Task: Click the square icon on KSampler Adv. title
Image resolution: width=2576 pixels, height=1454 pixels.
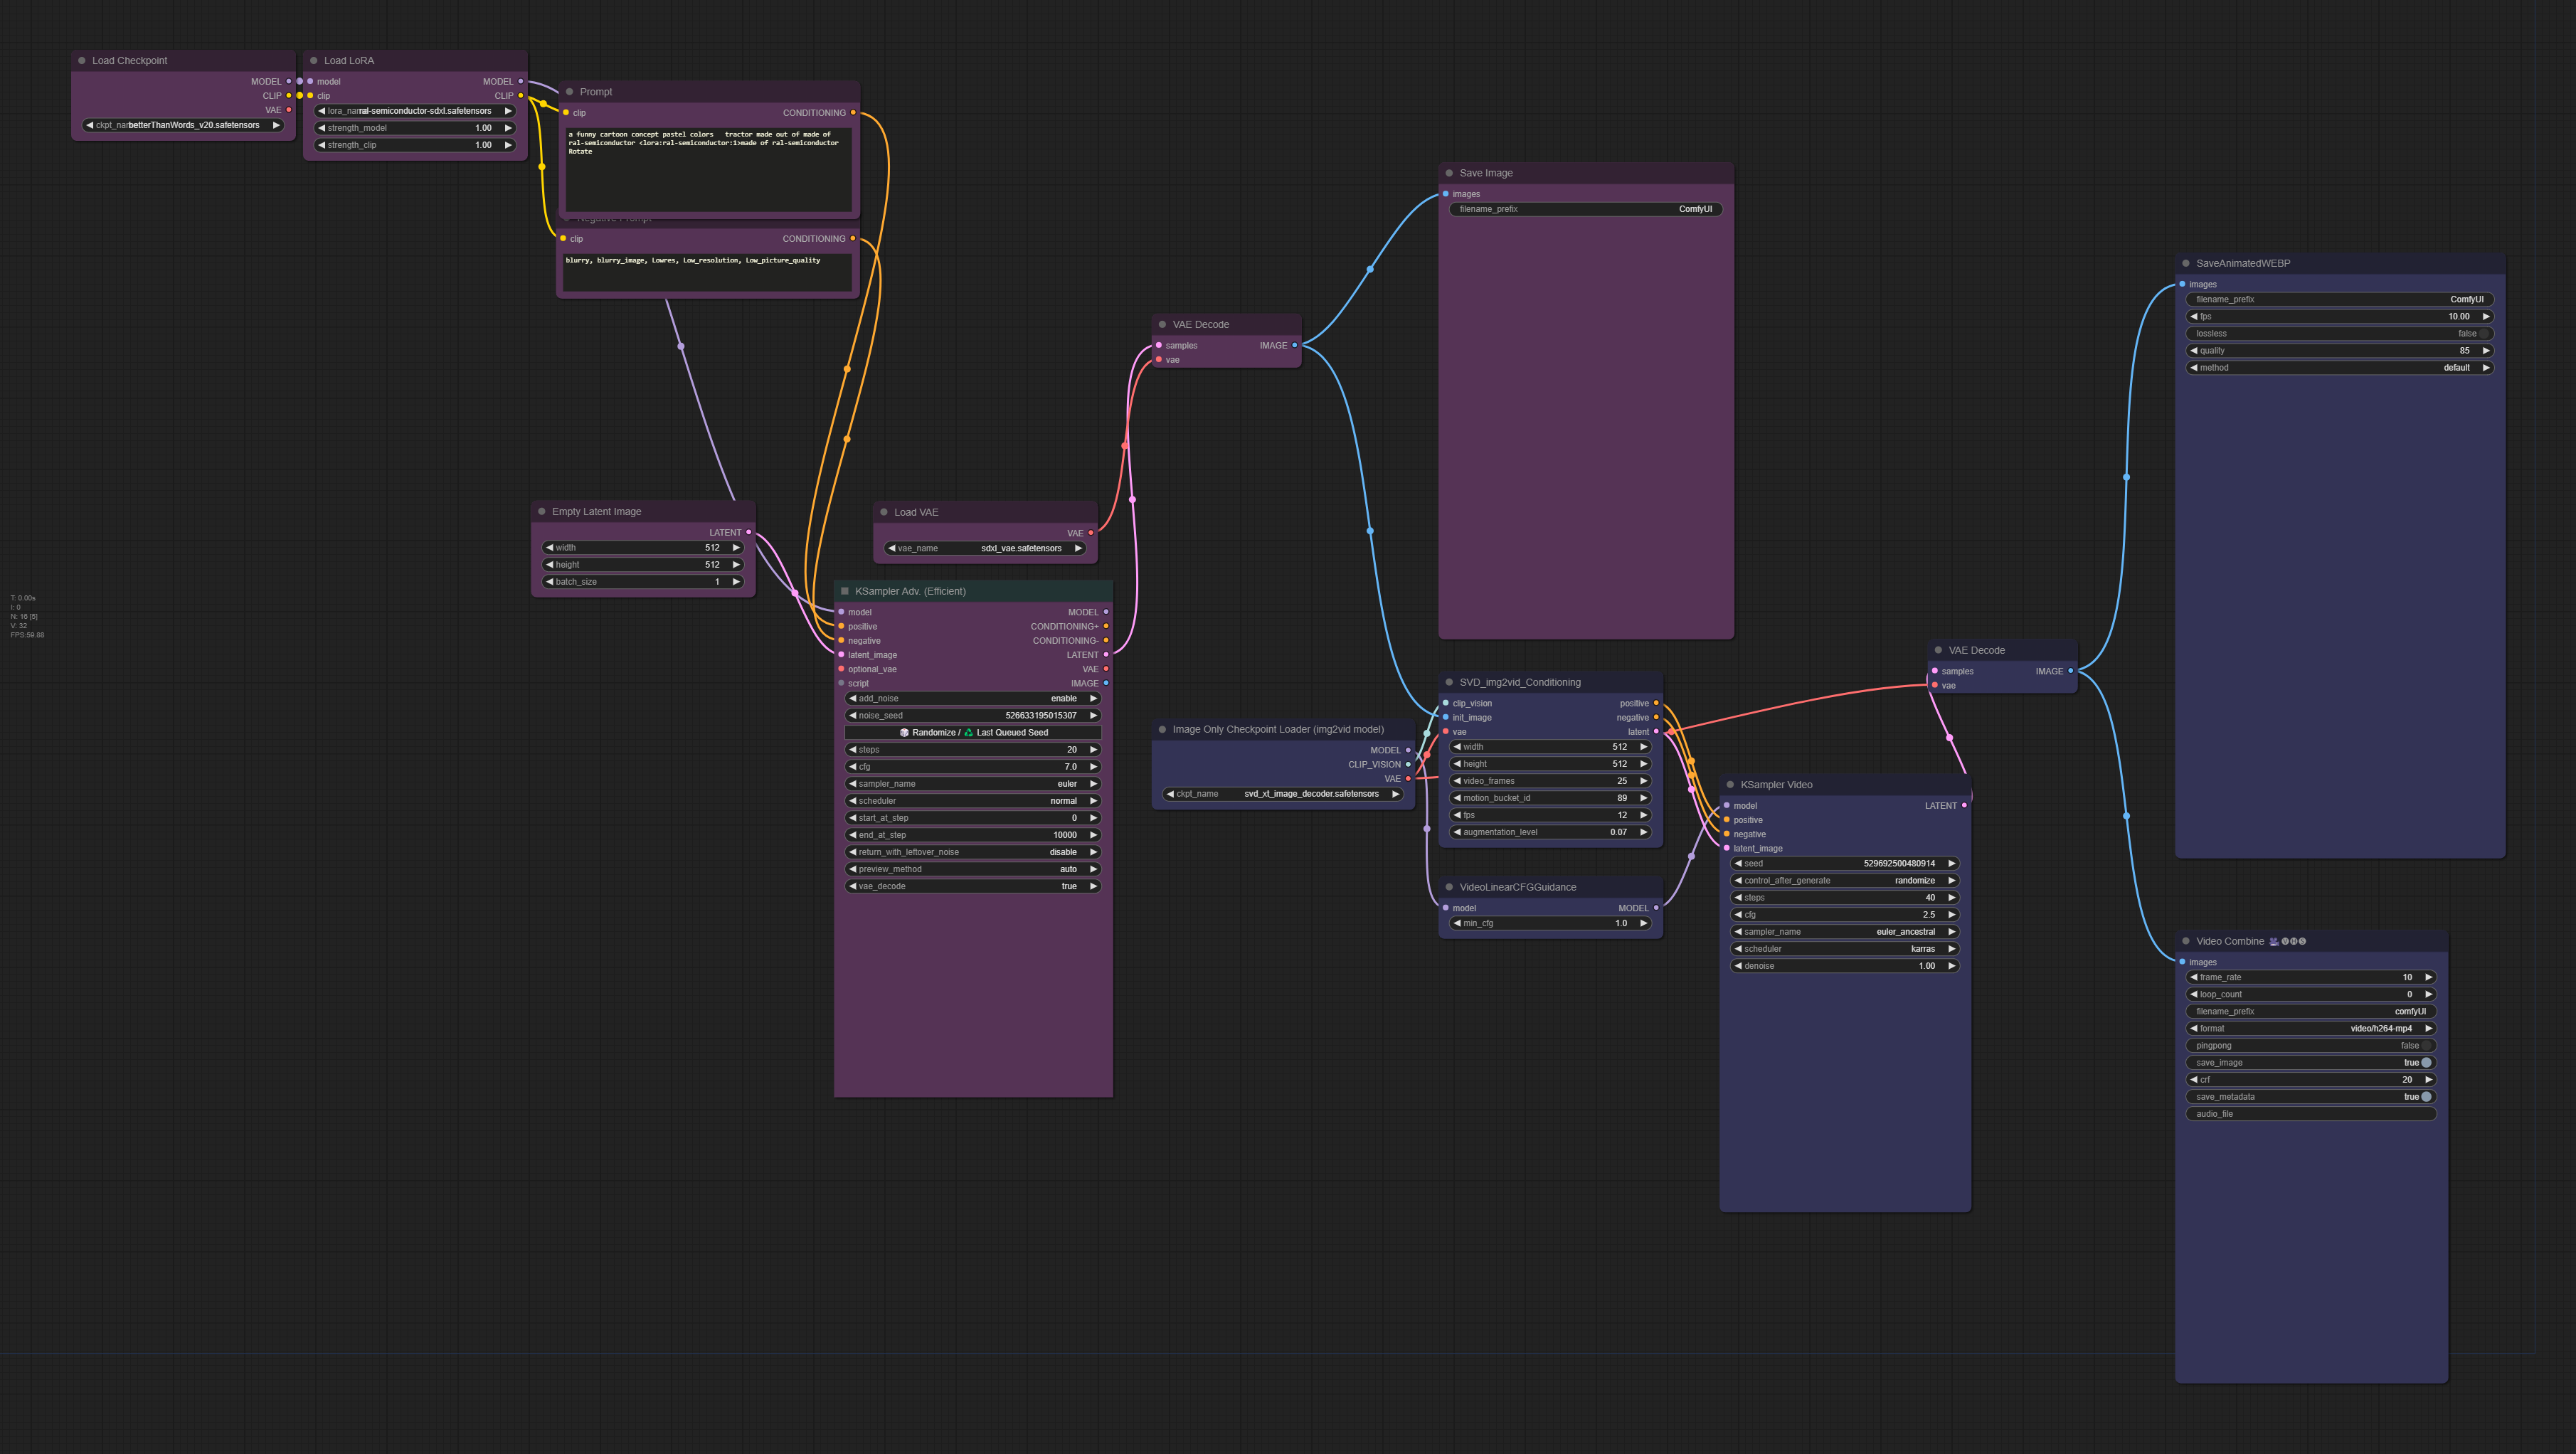Action: click(844, 591)
